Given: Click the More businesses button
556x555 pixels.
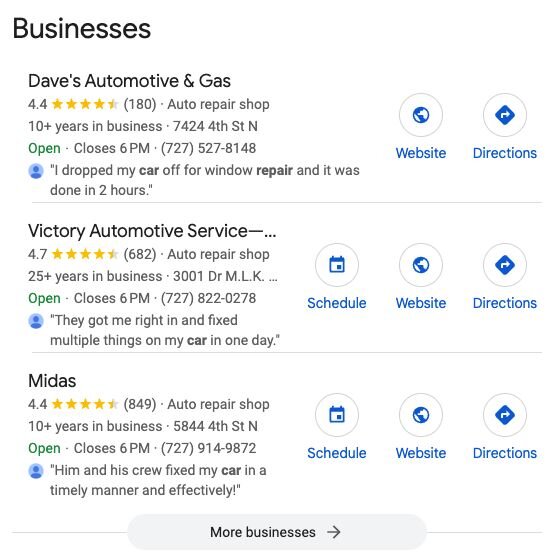Looking at the screenshot, I should pyautogui.click(x=277, y=532).
